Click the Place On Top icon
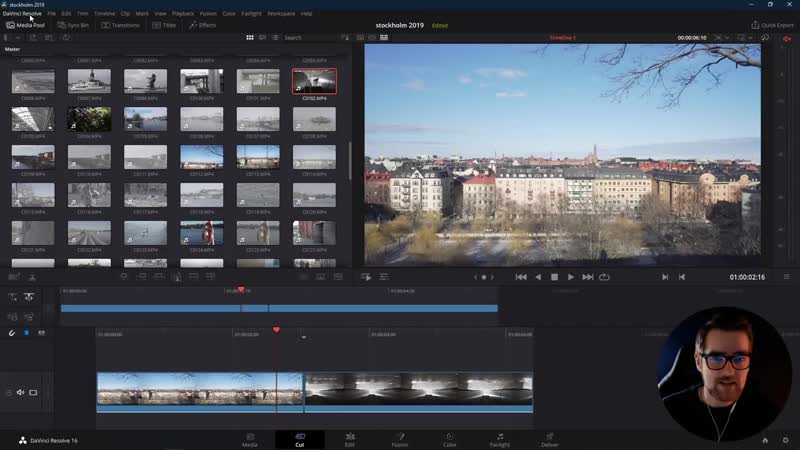The image size is (800, 450). 194,277
